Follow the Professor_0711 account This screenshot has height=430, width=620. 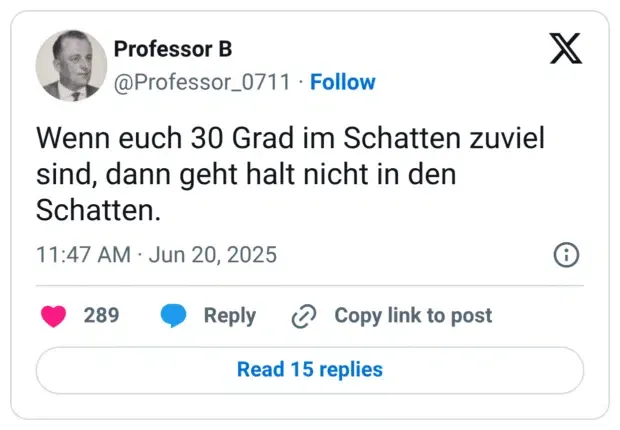(342, 82)
